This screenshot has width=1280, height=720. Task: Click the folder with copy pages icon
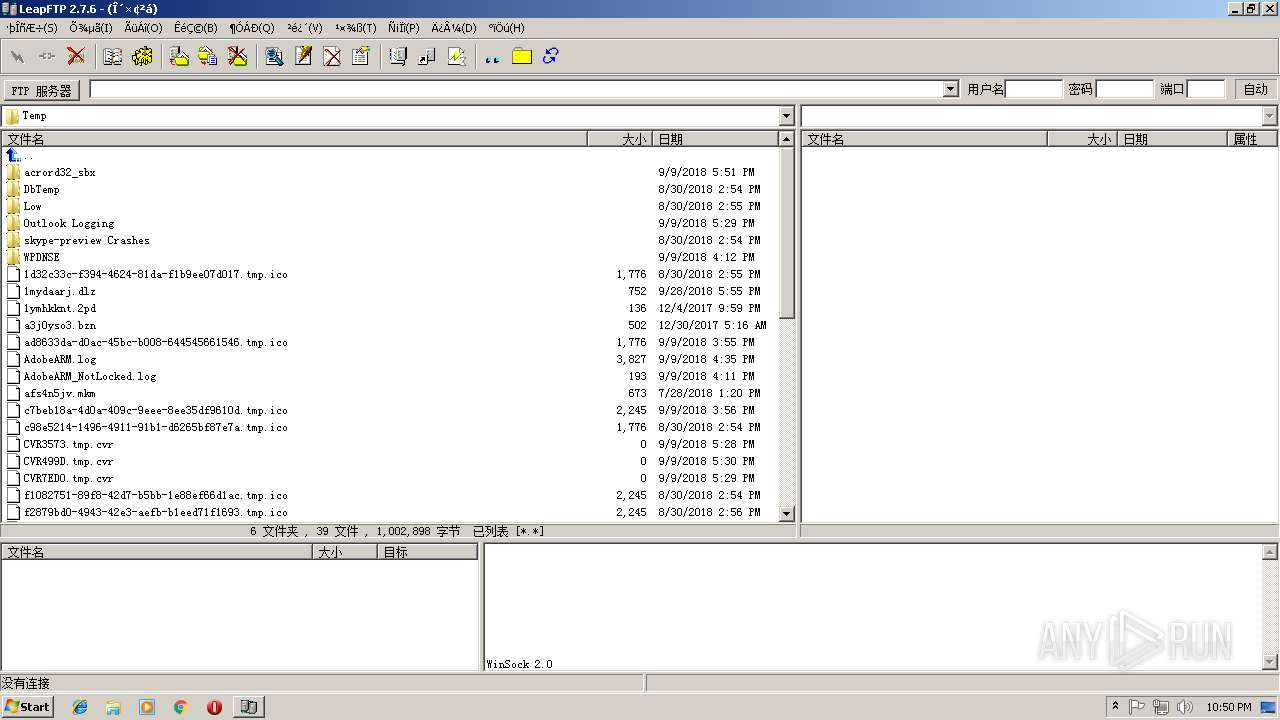pyautogui.click(x=208, y=56)
